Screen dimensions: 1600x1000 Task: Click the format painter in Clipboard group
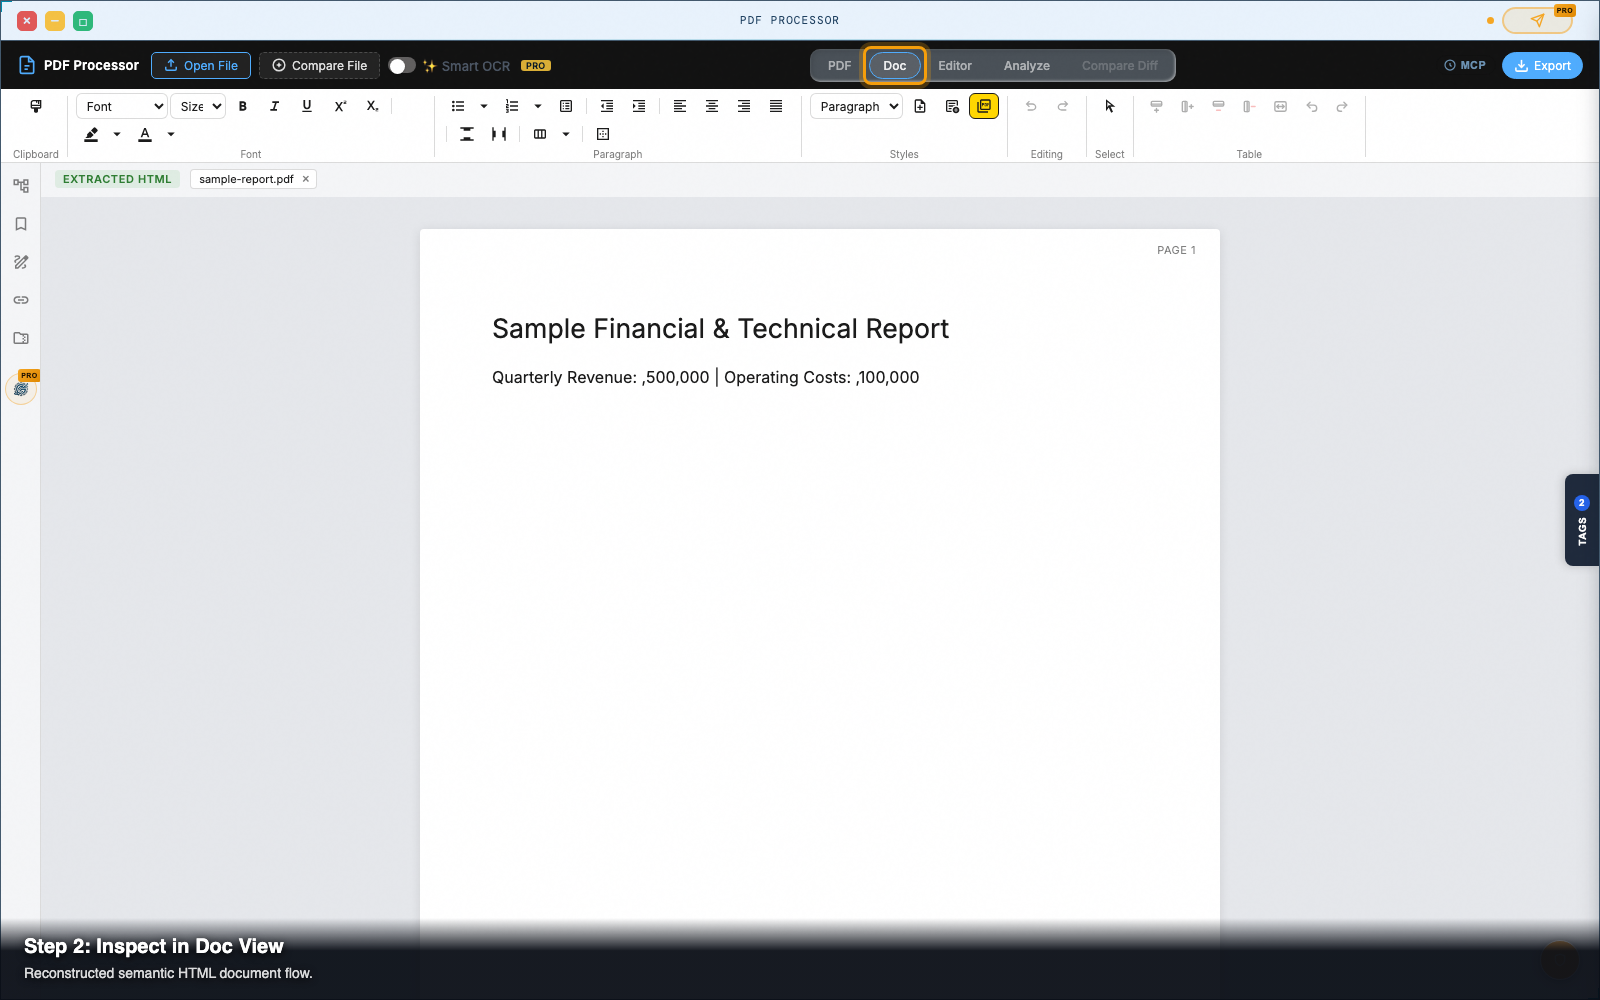[x=36, y=106]
